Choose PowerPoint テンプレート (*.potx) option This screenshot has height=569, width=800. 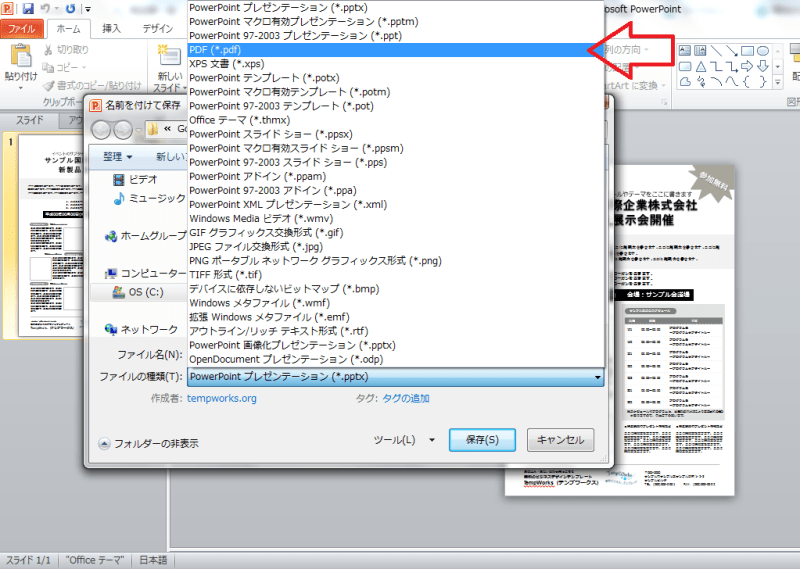[x=396, y=78]
